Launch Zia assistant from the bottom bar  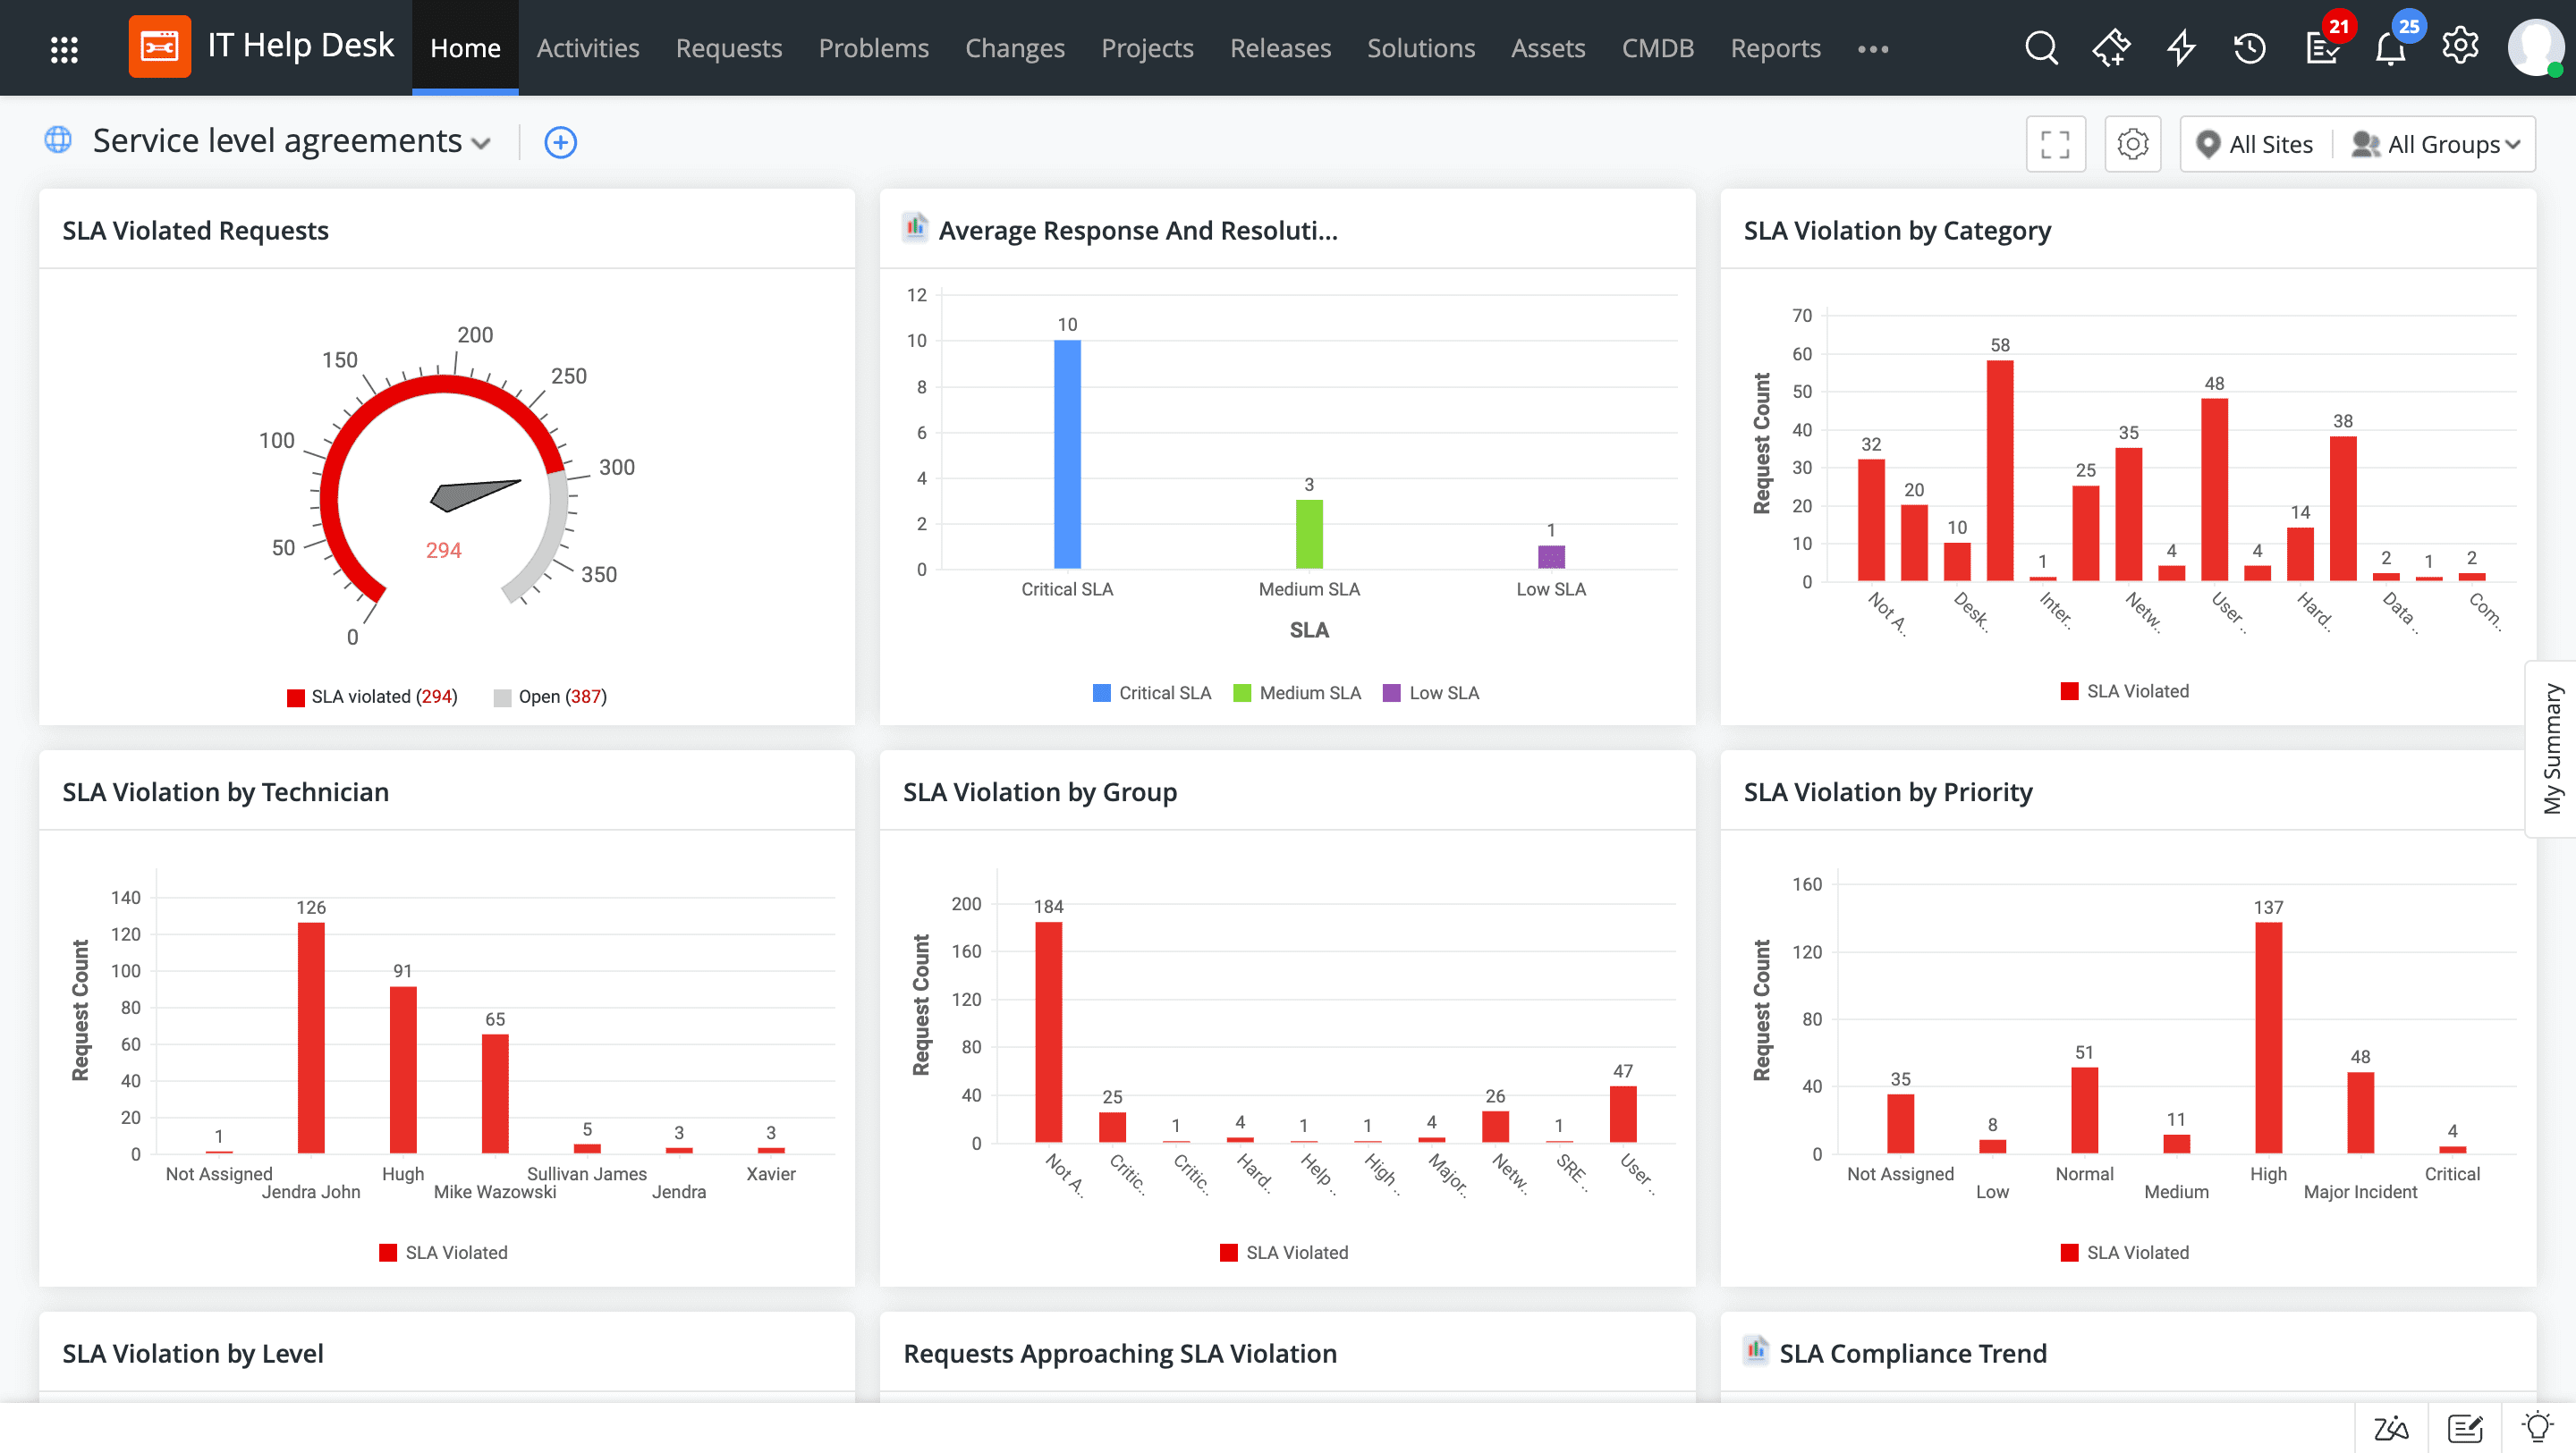click(x=2392, y=1427)
